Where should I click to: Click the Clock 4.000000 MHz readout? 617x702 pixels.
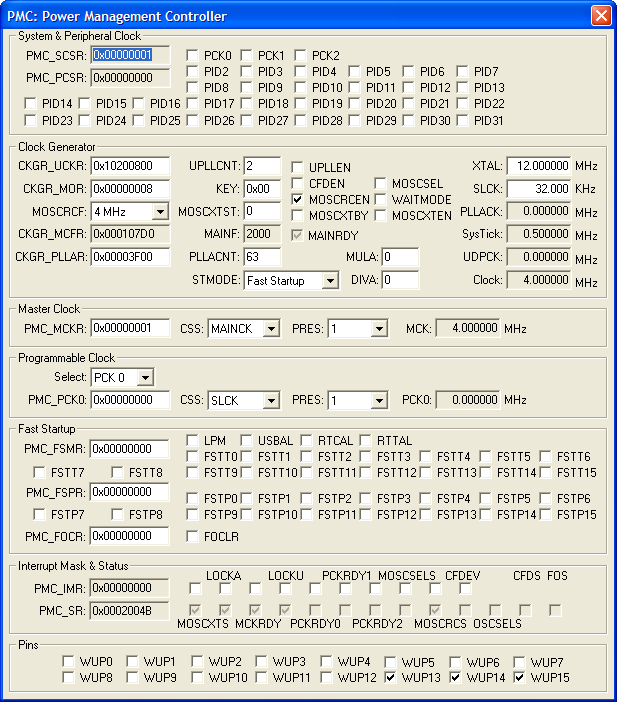point(539,280)
